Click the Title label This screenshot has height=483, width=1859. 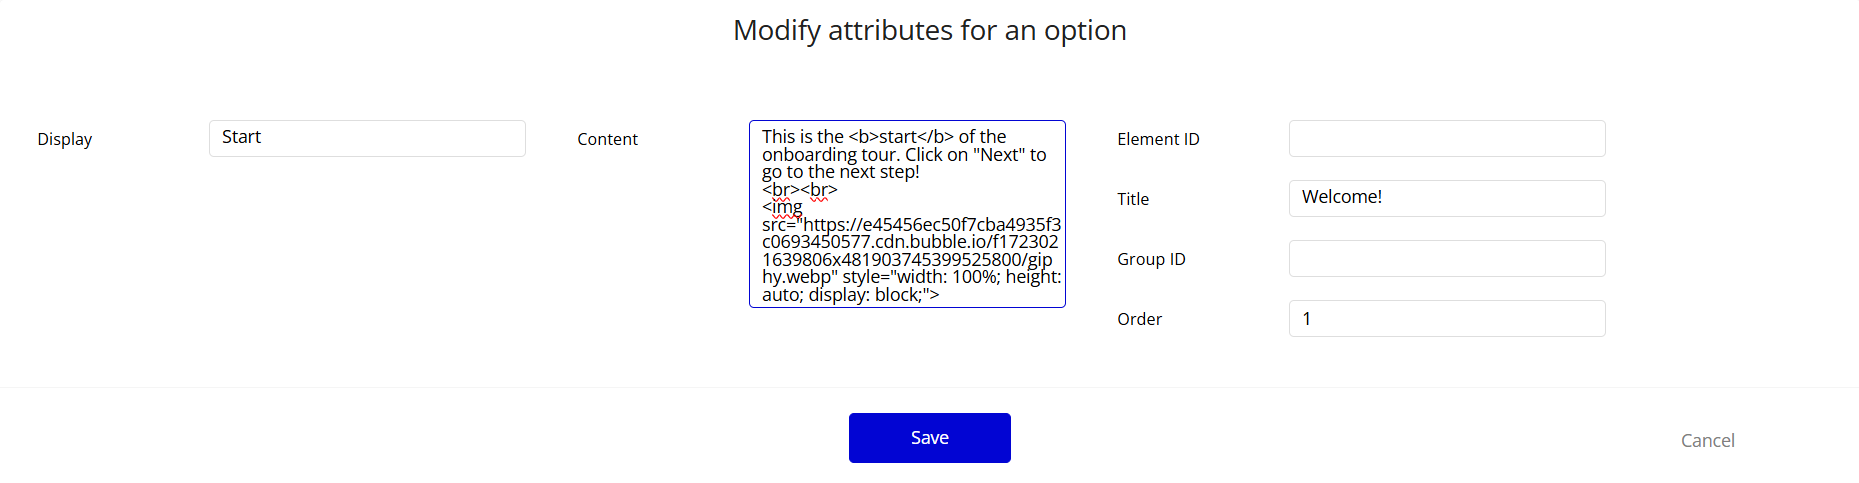[1133, 199]
